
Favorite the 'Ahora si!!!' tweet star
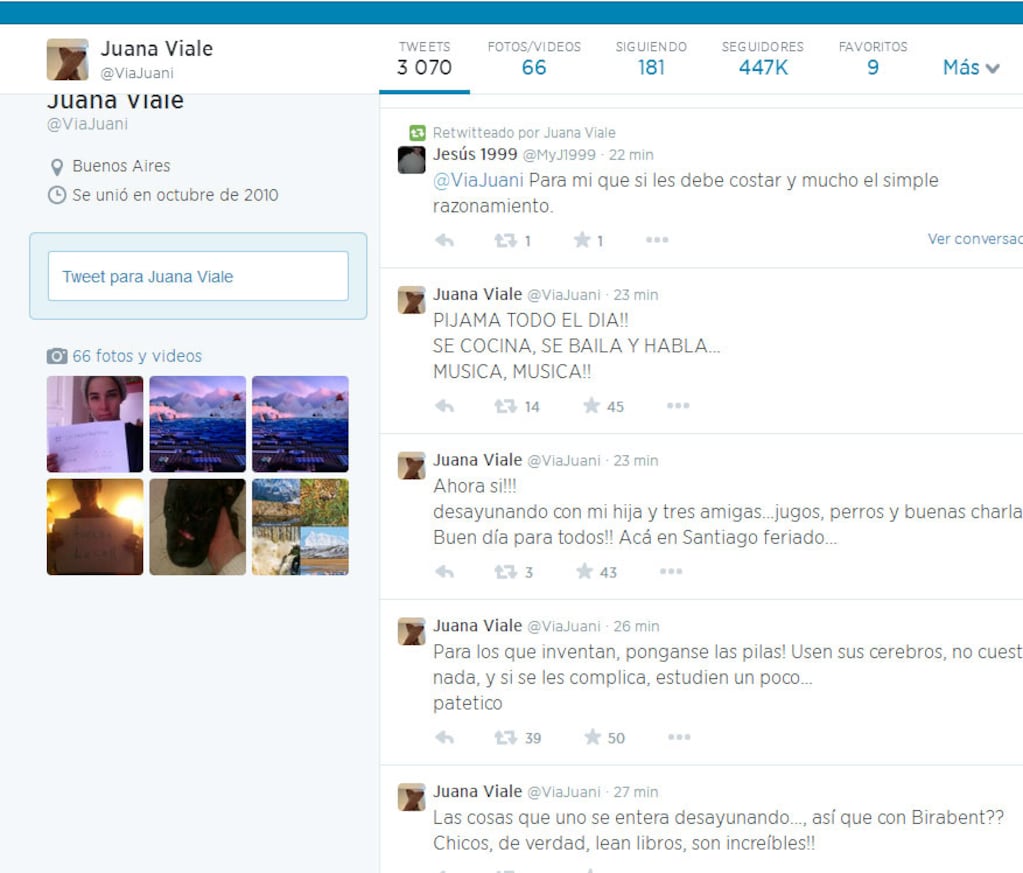tap(585, 572)
